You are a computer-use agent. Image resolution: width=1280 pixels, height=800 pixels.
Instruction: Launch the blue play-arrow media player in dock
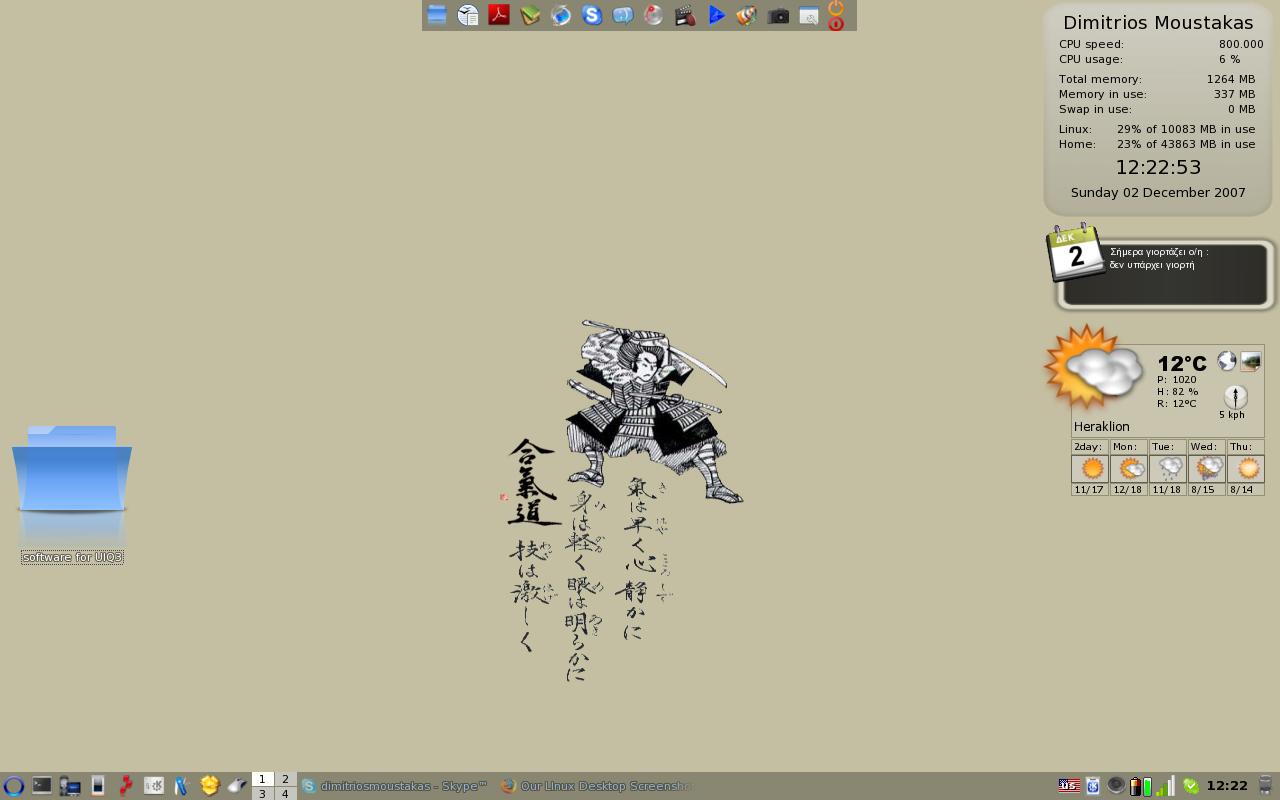716,15
